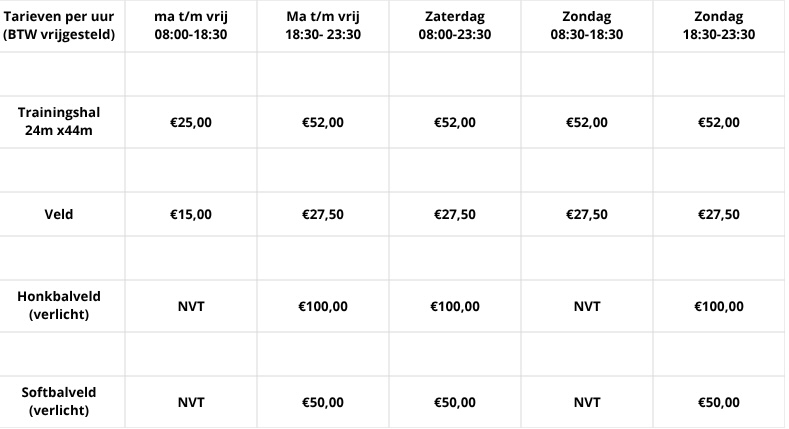Select Softbalveld's weekday evening price of €50,00
The height and width of the screenshot is (429, 789).
[x=323, y=402]
